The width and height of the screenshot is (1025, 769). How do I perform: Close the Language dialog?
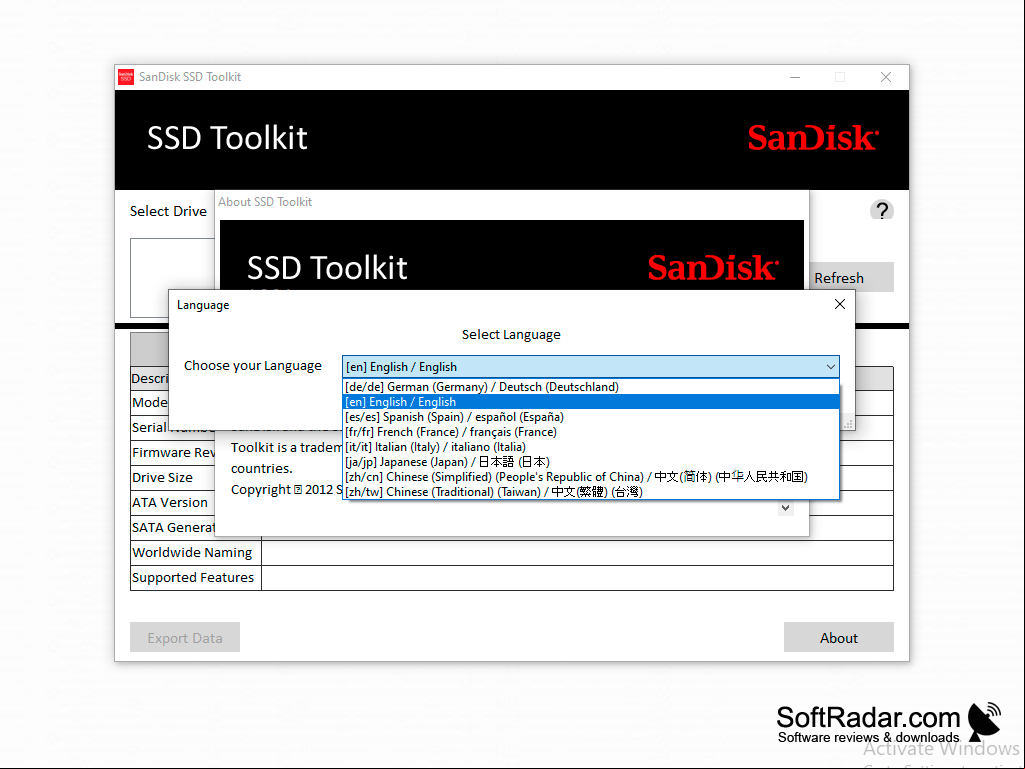tap(840, 304)
